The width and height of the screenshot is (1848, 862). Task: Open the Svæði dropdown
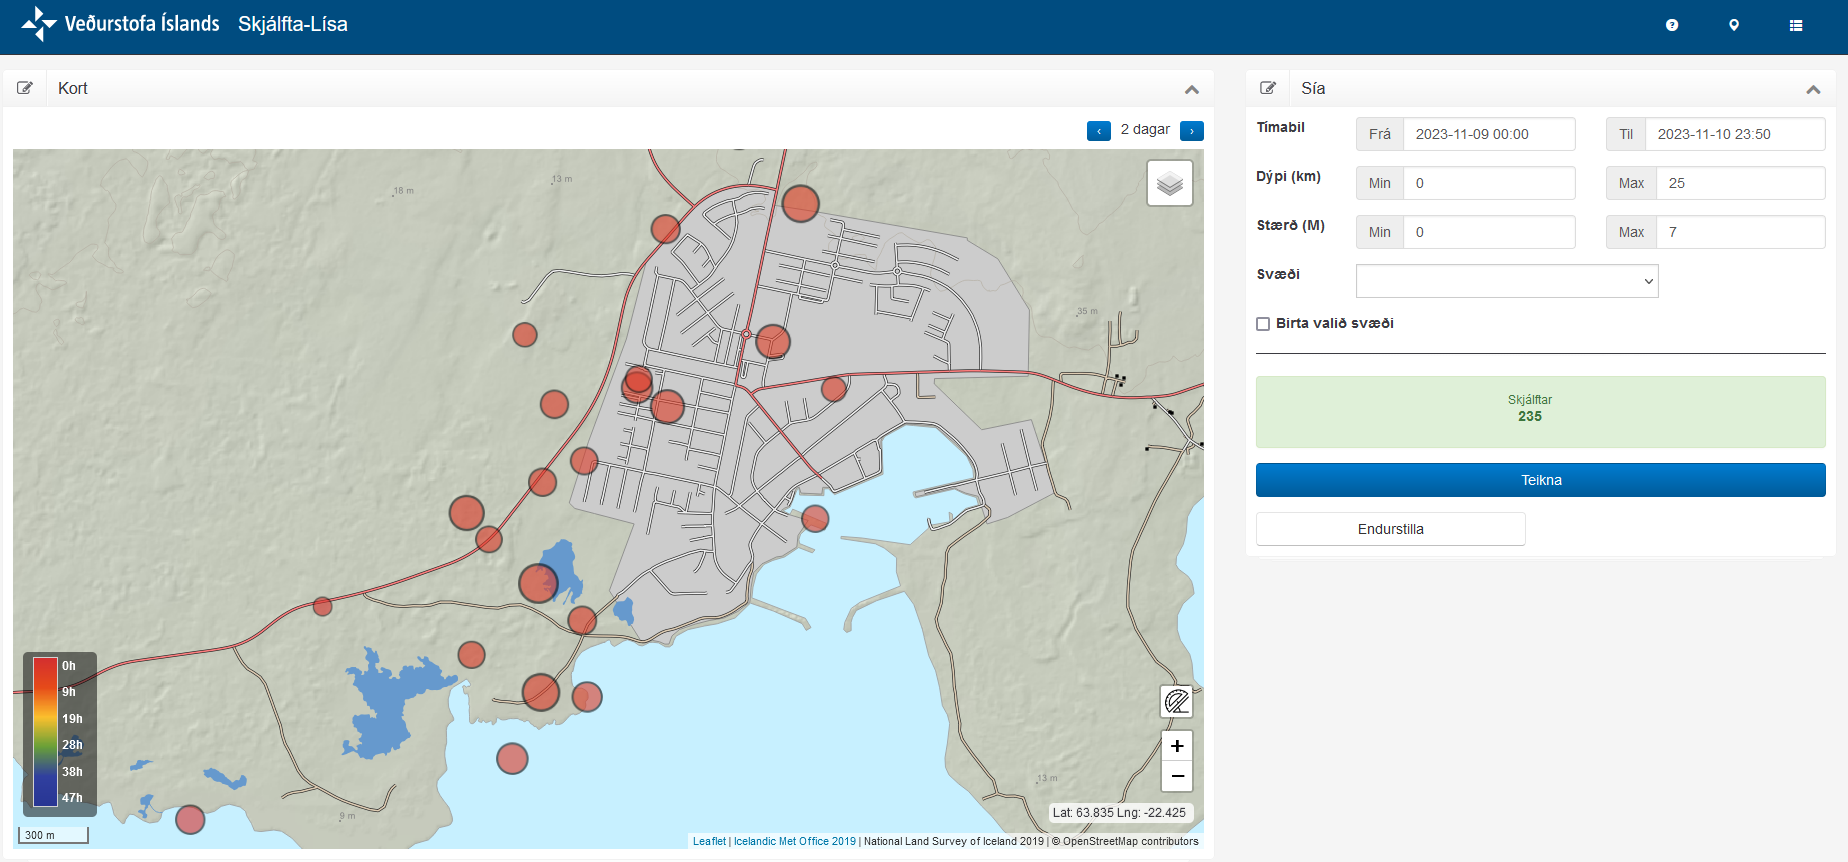click(x=1506, y=281)
